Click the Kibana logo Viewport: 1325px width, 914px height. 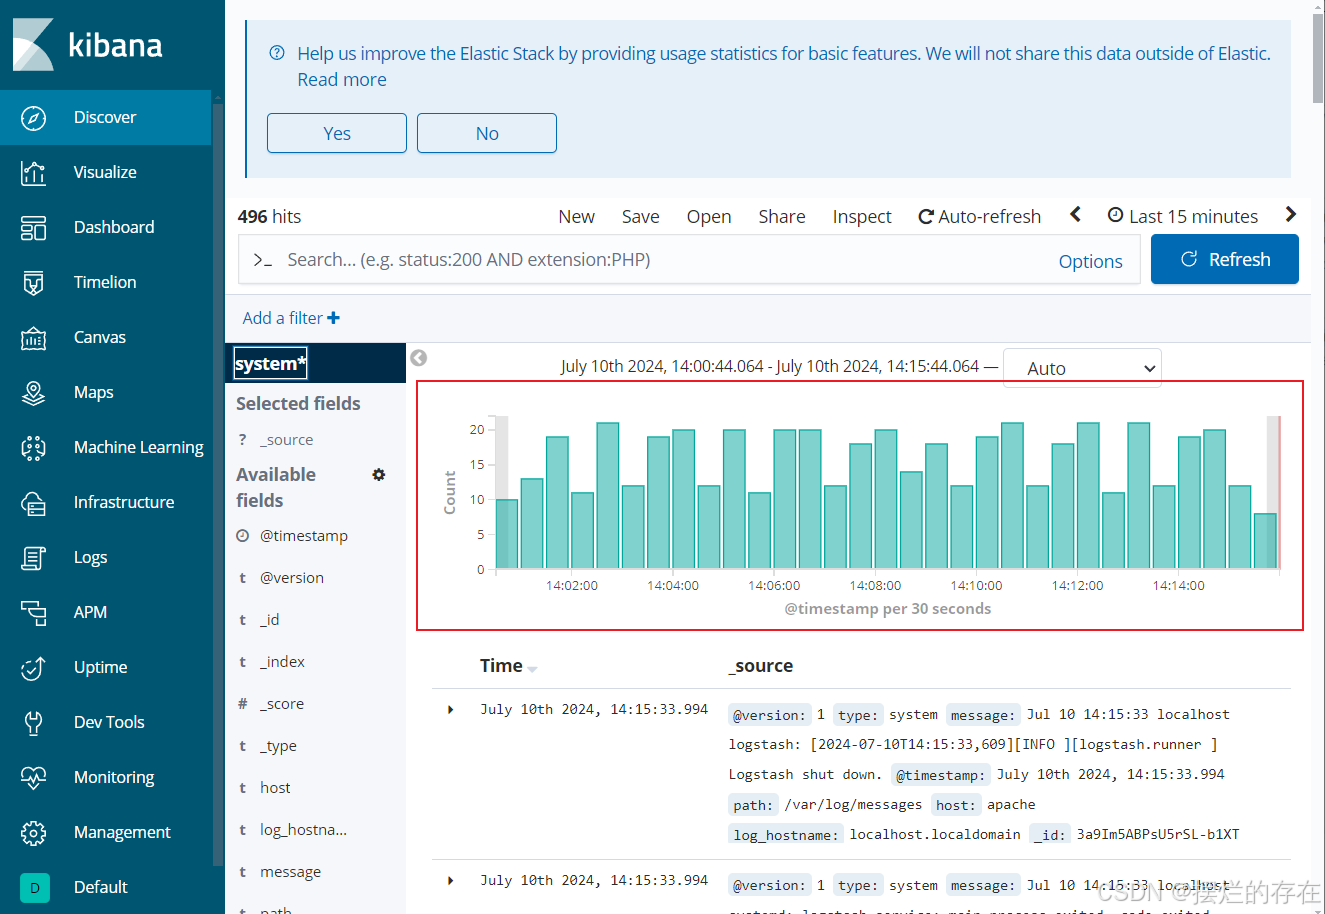[x=88, y=45]
